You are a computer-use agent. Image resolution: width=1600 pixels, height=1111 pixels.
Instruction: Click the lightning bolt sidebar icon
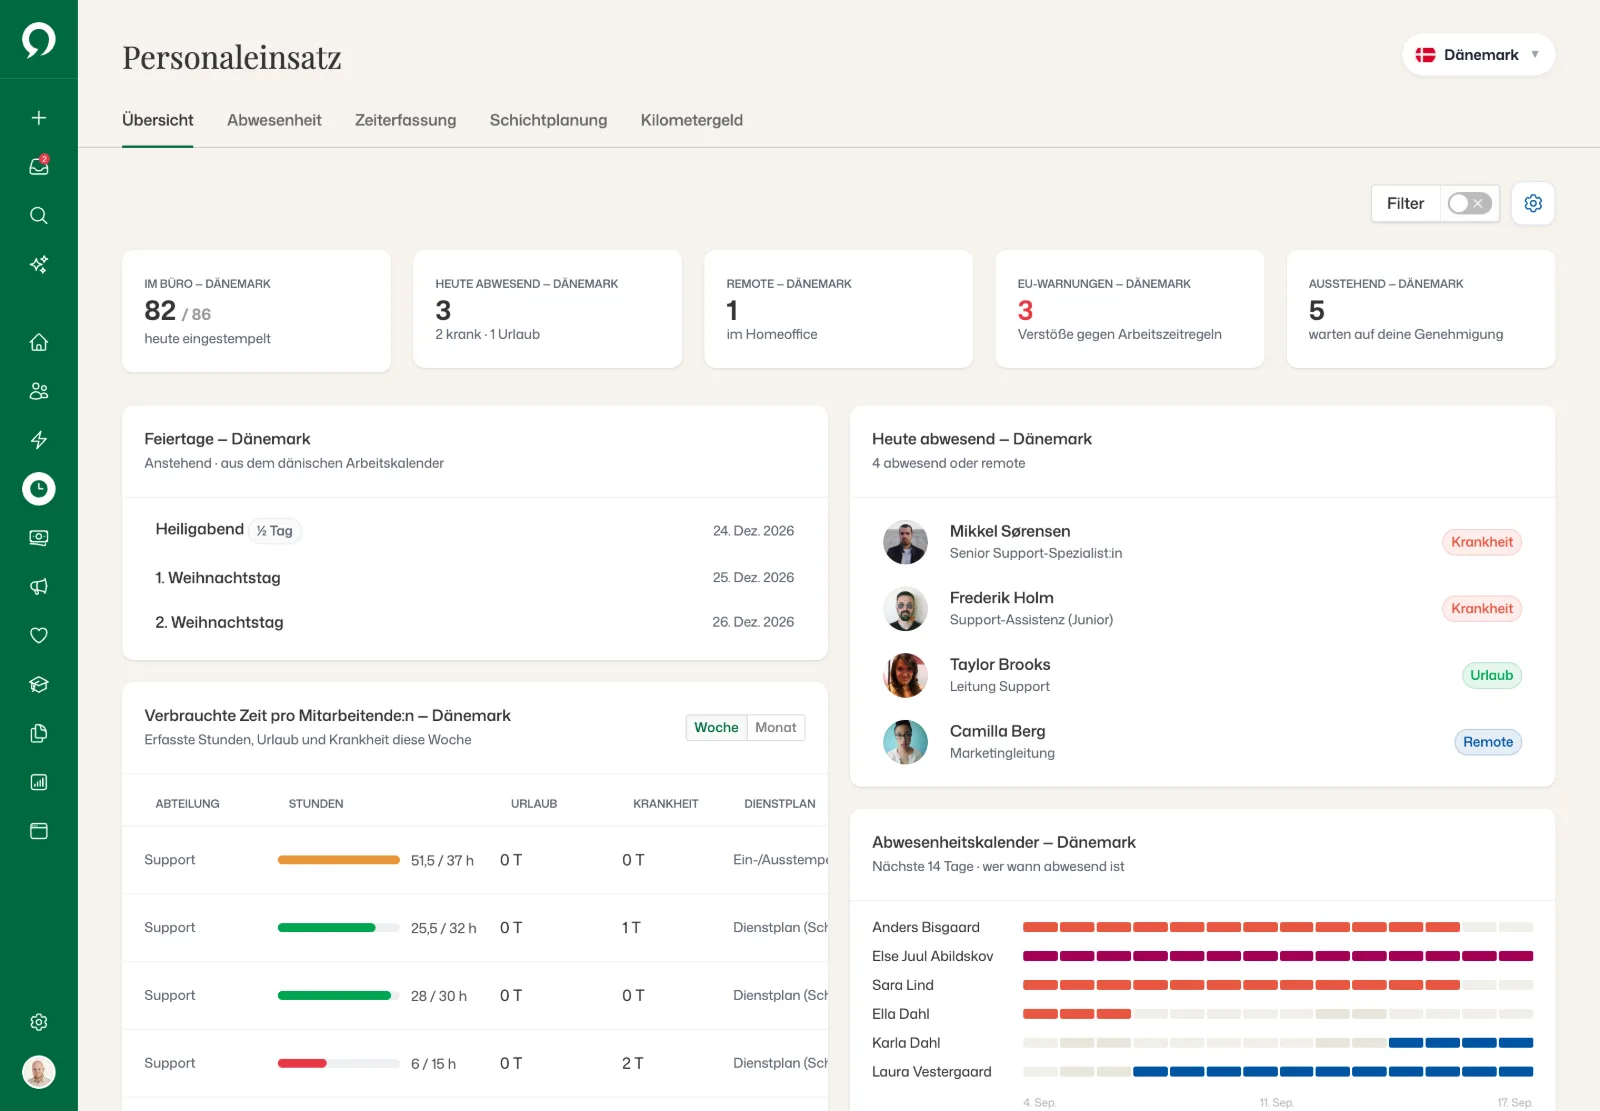pos(39,440)
